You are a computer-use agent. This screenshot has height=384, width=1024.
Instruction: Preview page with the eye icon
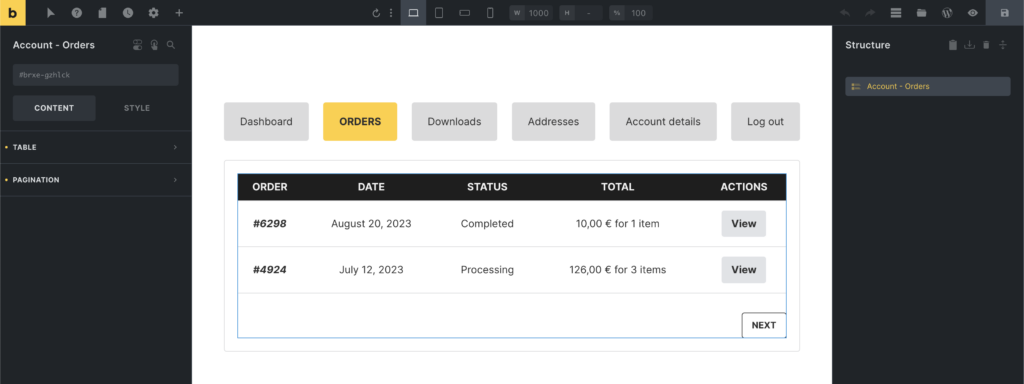point(972,13)
